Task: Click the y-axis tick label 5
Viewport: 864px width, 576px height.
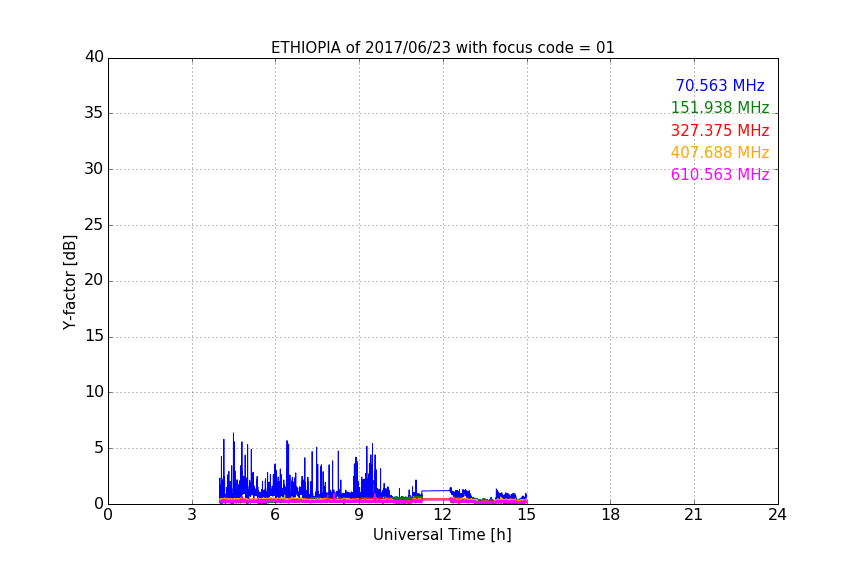Action: pyautogui.click(x=99, y=448)
